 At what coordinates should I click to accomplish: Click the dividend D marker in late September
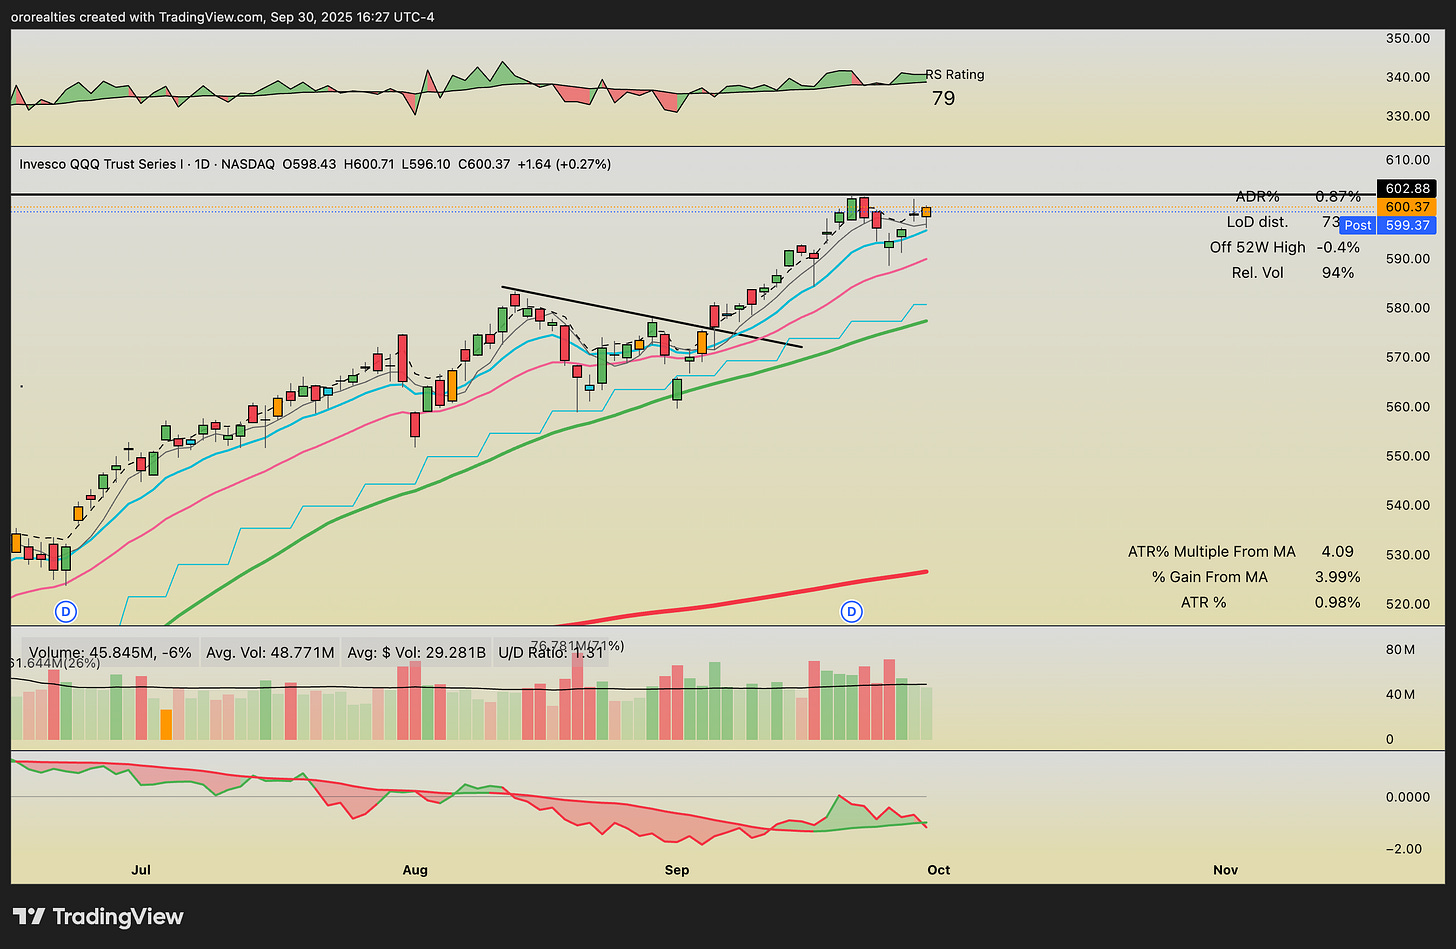point(852,611)
